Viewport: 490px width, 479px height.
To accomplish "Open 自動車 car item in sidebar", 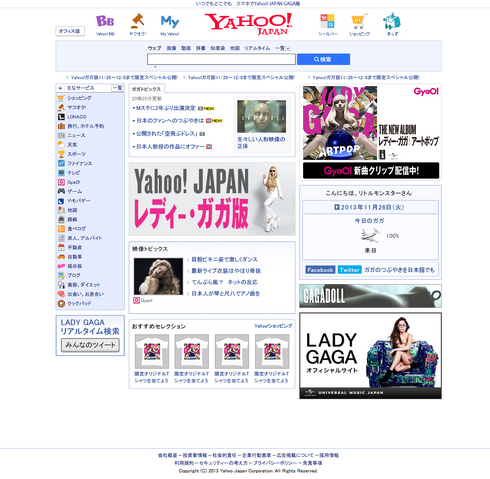I will pyautogui.click(x=74, y=257).
